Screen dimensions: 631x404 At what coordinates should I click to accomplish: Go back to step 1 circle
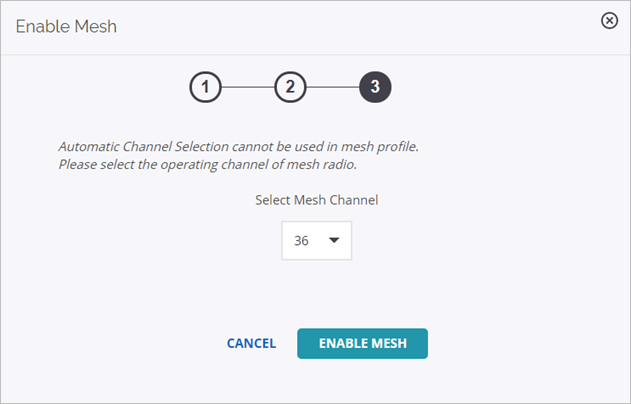tap(205, 87)
